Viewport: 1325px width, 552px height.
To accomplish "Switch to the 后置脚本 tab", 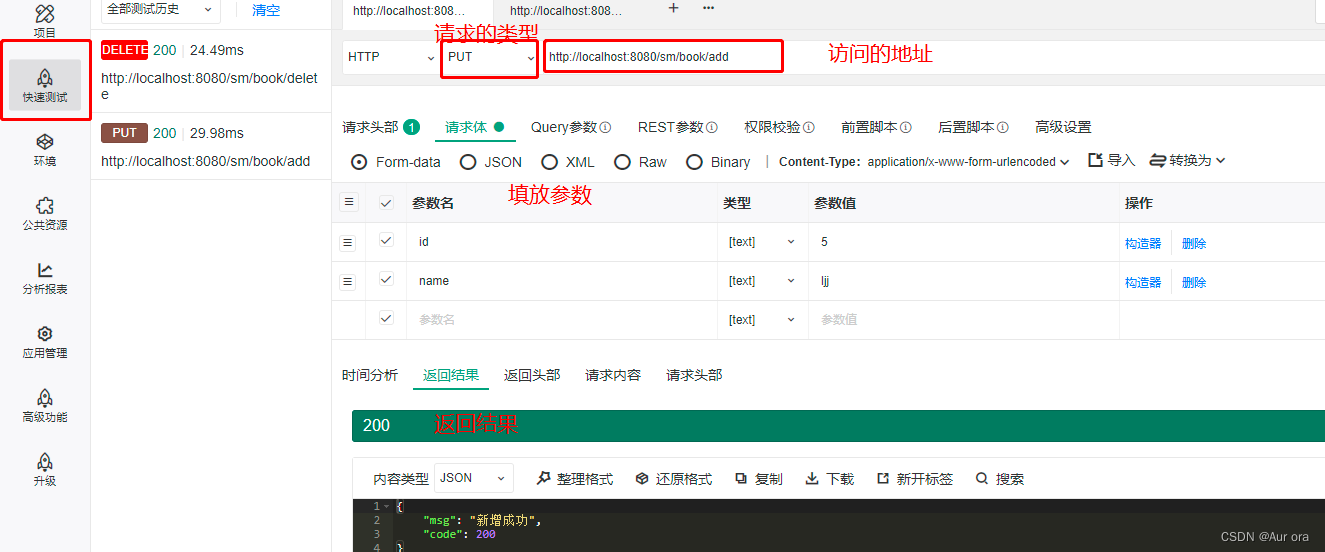I will point(973,128).
